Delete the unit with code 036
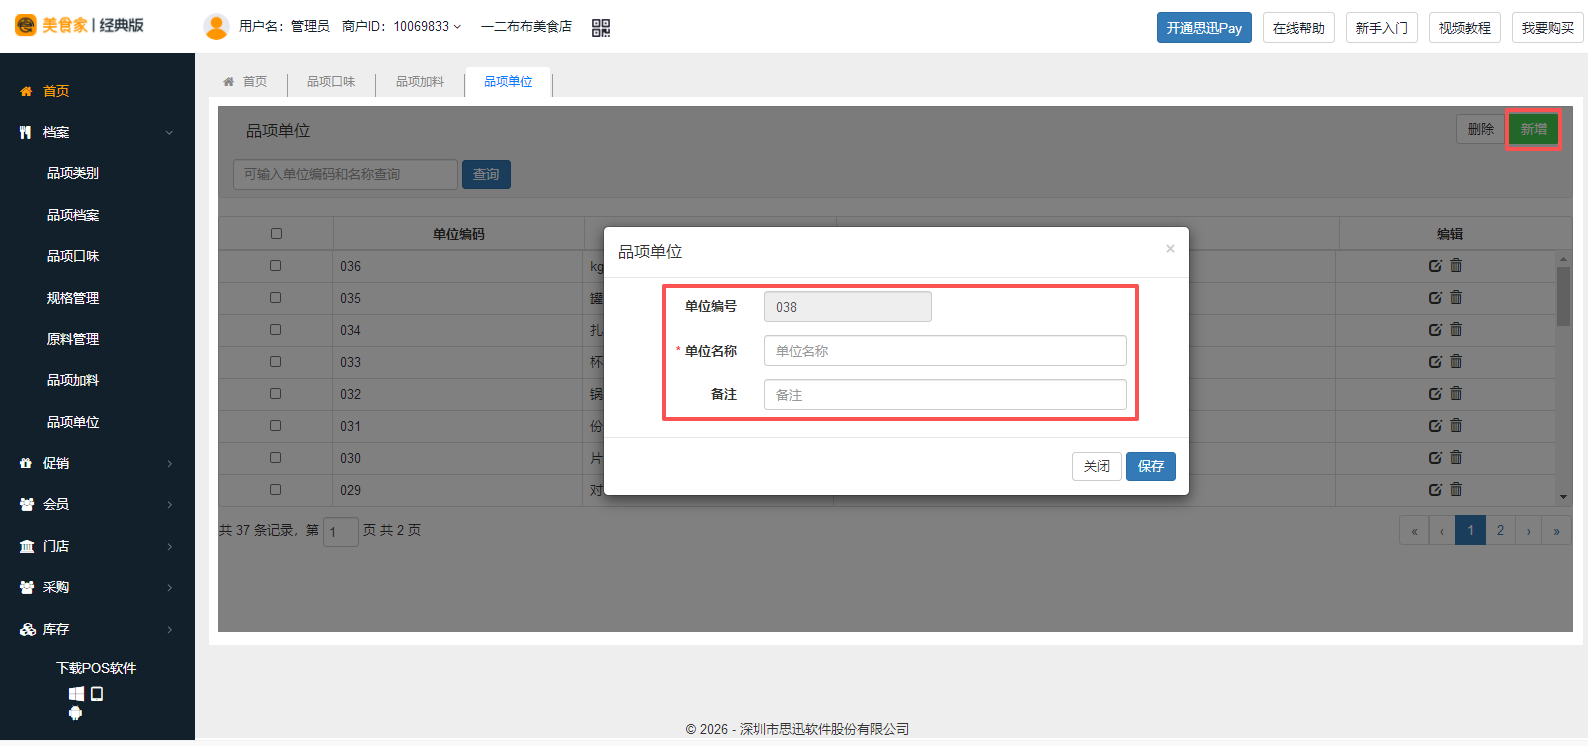The width and height of the screenshot is (1588, 746). click(1456, 265)
